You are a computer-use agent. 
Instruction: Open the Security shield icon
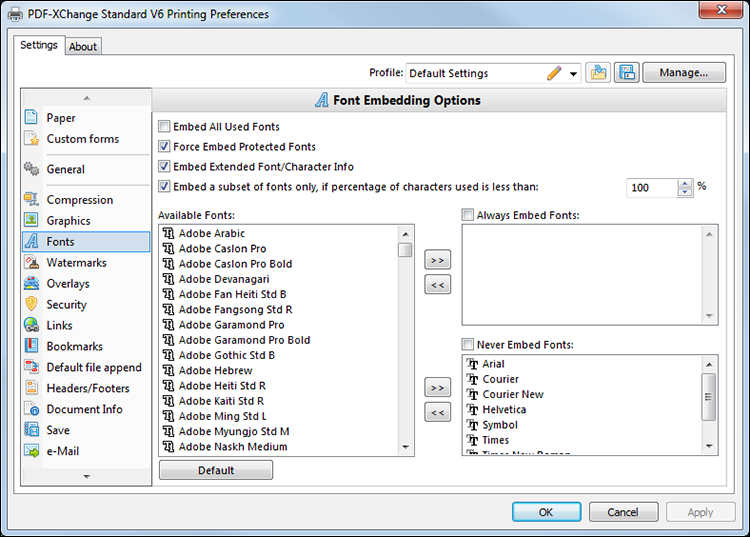coord(31,304)
